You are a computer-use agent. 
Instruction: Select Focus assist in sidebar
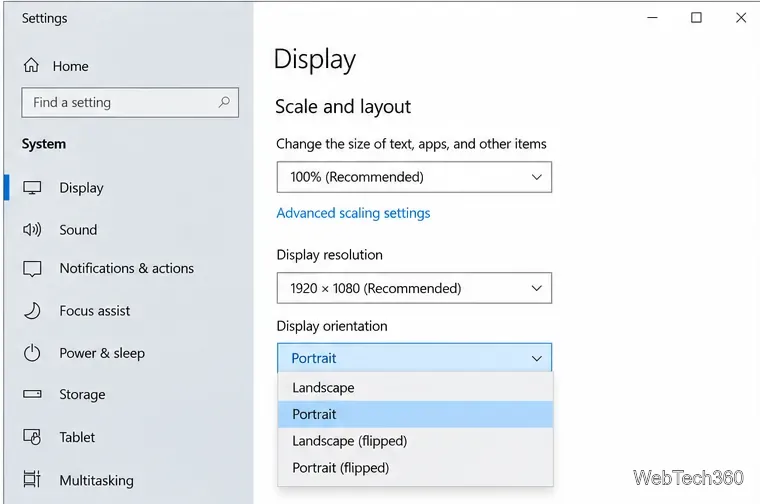[x=95, y=311]
